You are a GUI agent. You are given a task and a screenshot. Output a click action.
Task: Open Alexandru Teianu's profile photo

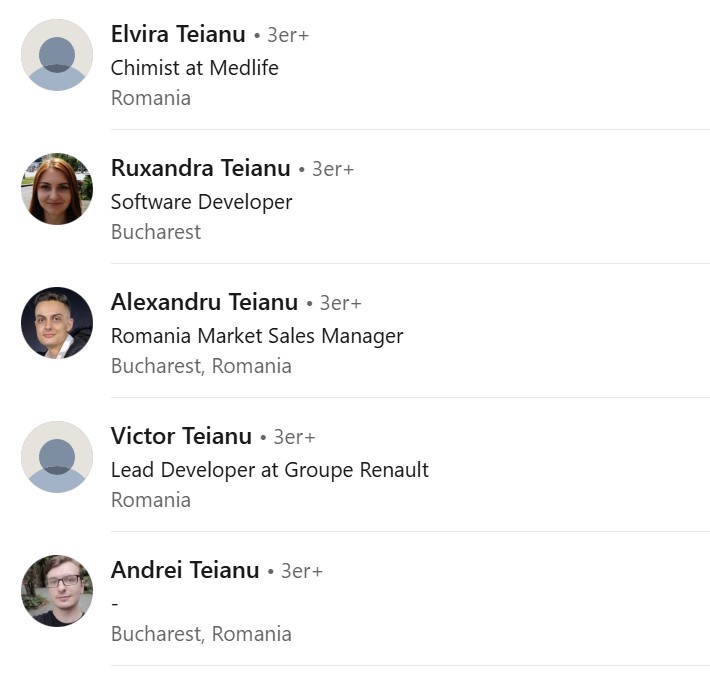point(57,323)
